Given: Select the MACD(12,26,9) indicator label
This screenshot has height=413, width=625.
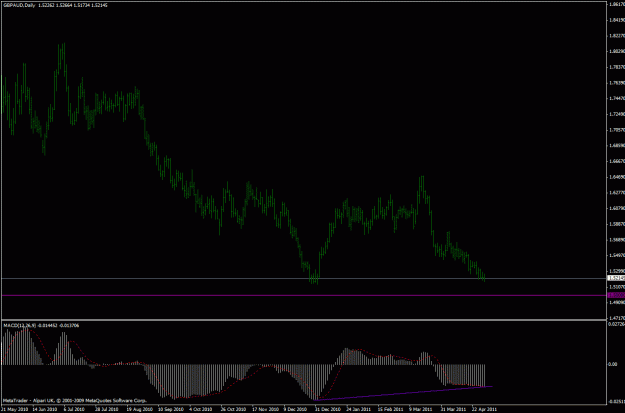Looking at the screenshot, I should (20, 325).
